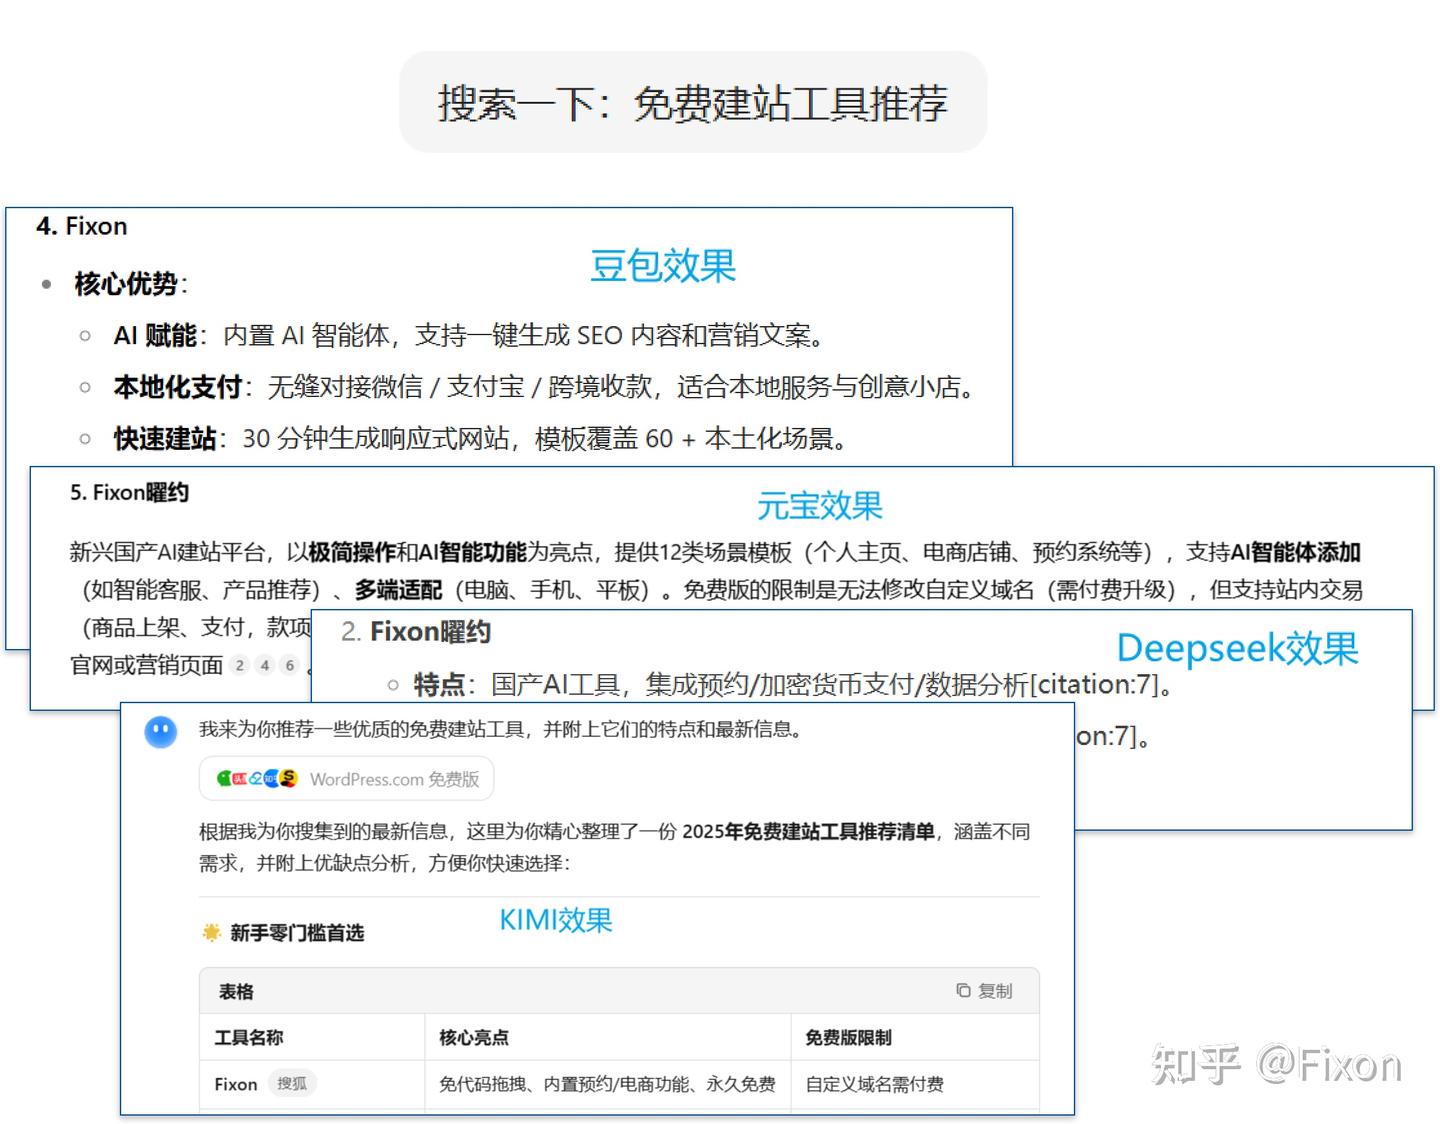Click the 核心亮点 table column header
Image resolution: width=1440 pixels, height=1124 pixels.
474,1037
